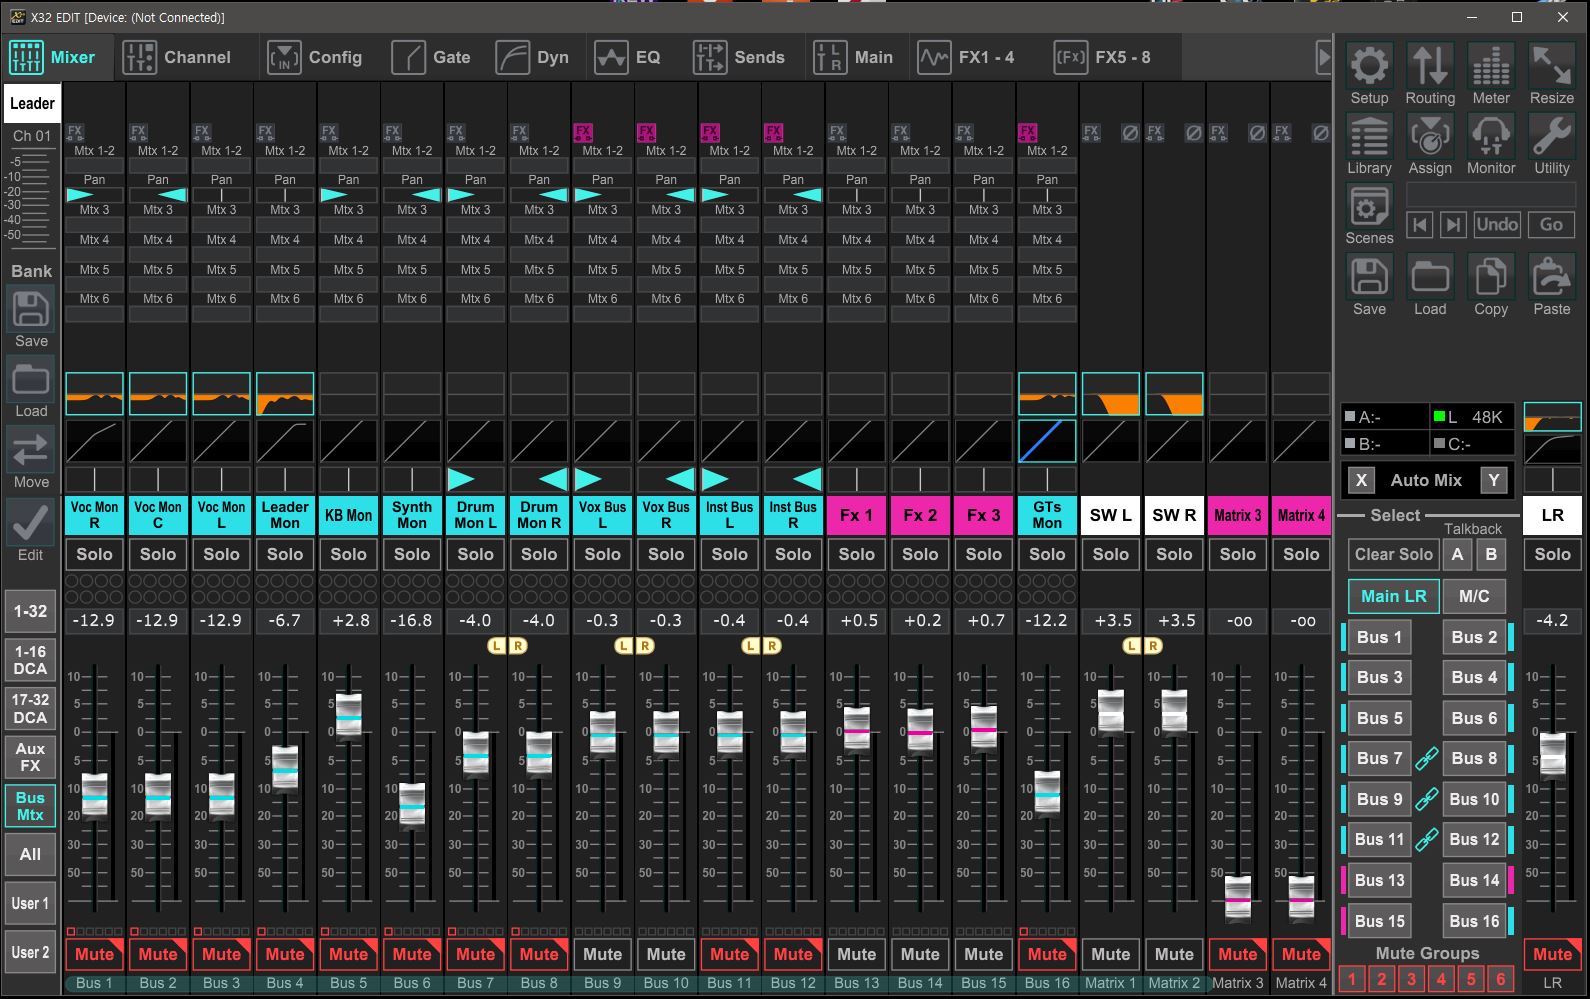Image resolution: width=1590 pixels, height=999 pixels.
Task: Click the Load folder icon in right panel
Action: [x=1430, y=277]
